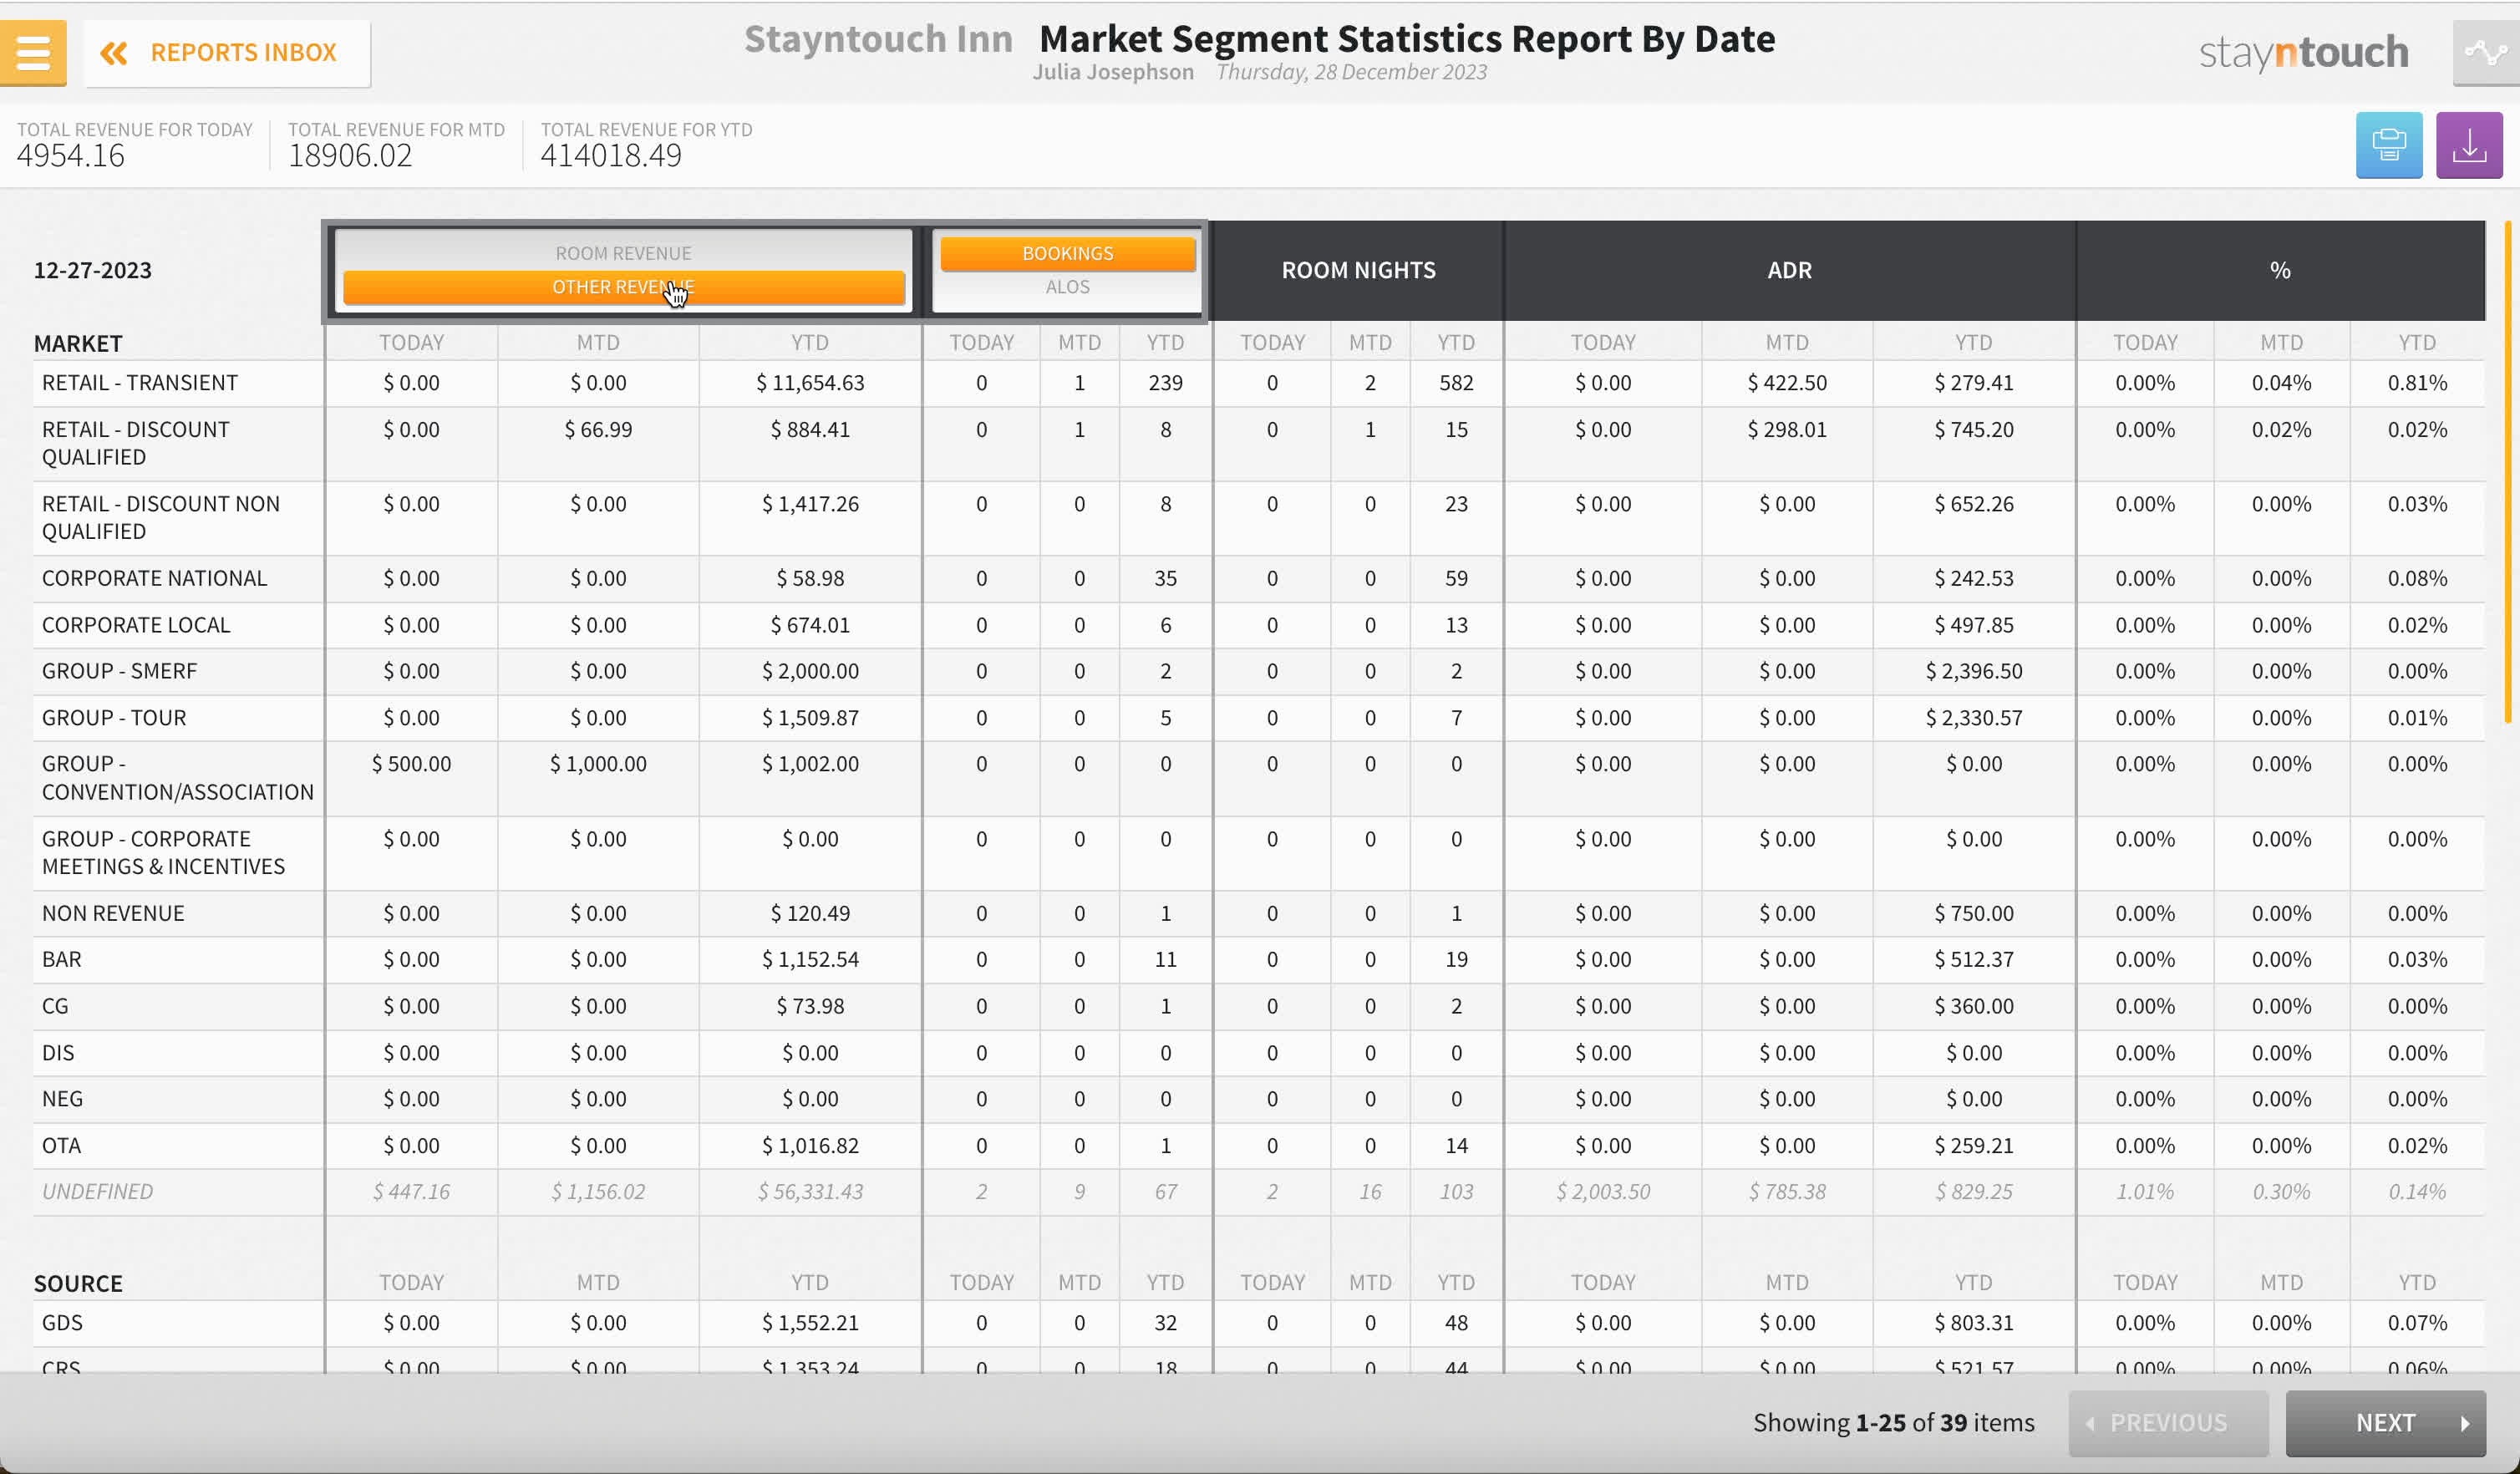2520x1474 pixels.
Task: Go back to Reports Inbox
Action: (227, 53)
